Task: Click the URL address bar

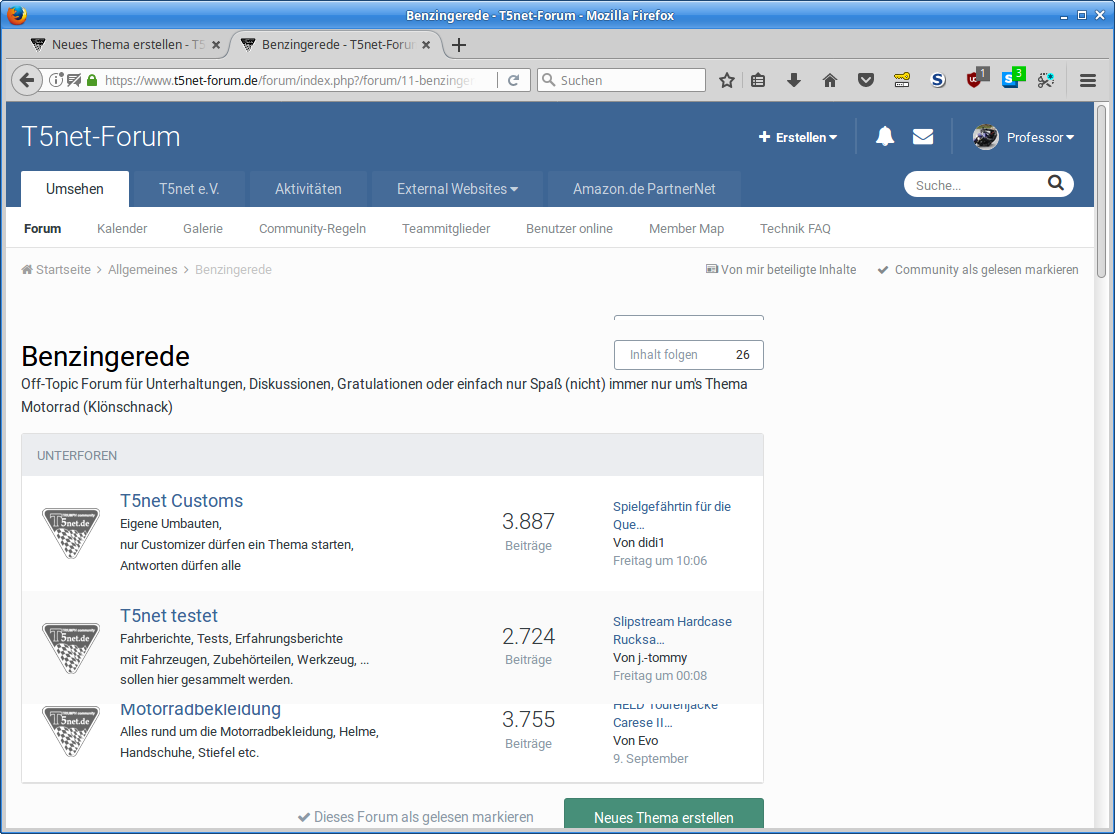Action: pyautogui.click(x=288, y=80)
